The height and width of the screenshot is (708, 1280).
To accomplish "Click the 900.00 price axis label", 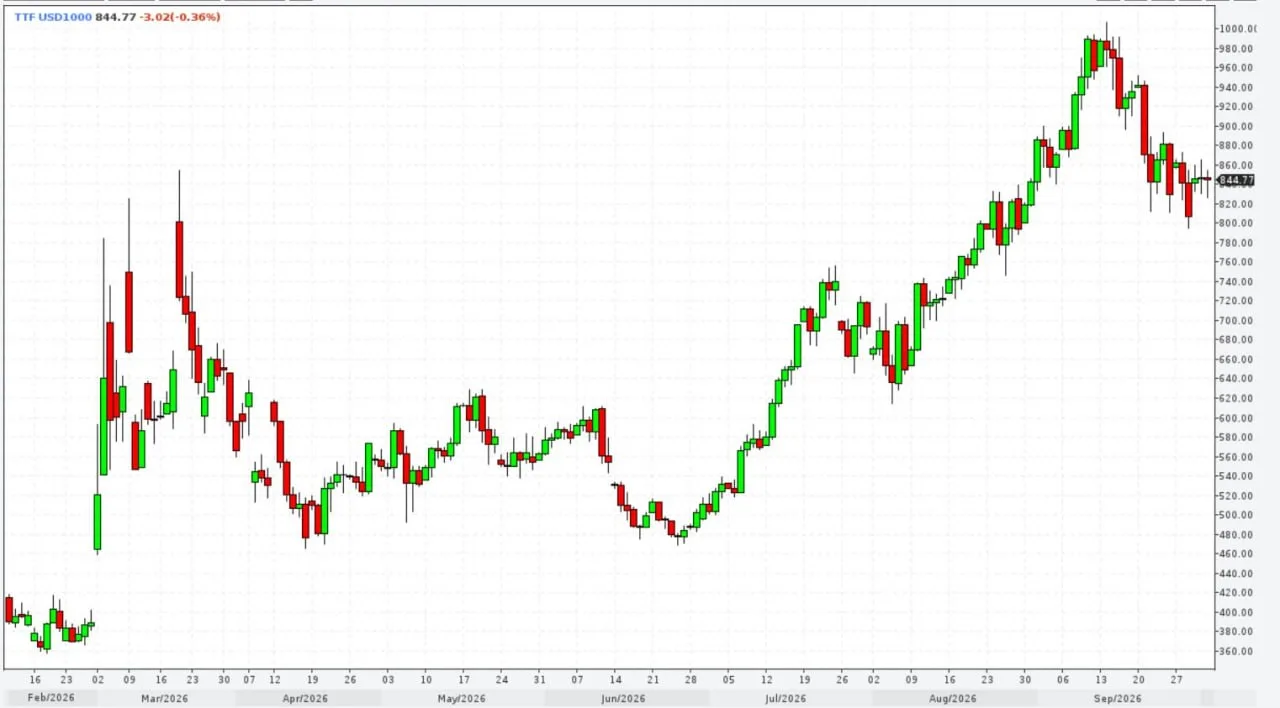I will click(x=1237, y=126).
